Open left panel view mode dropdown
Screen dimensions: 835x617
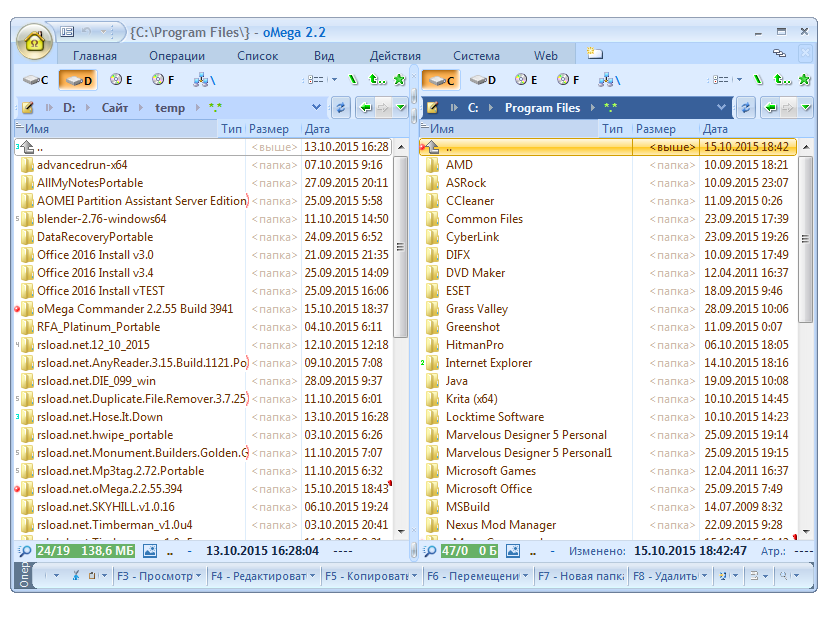334,80
